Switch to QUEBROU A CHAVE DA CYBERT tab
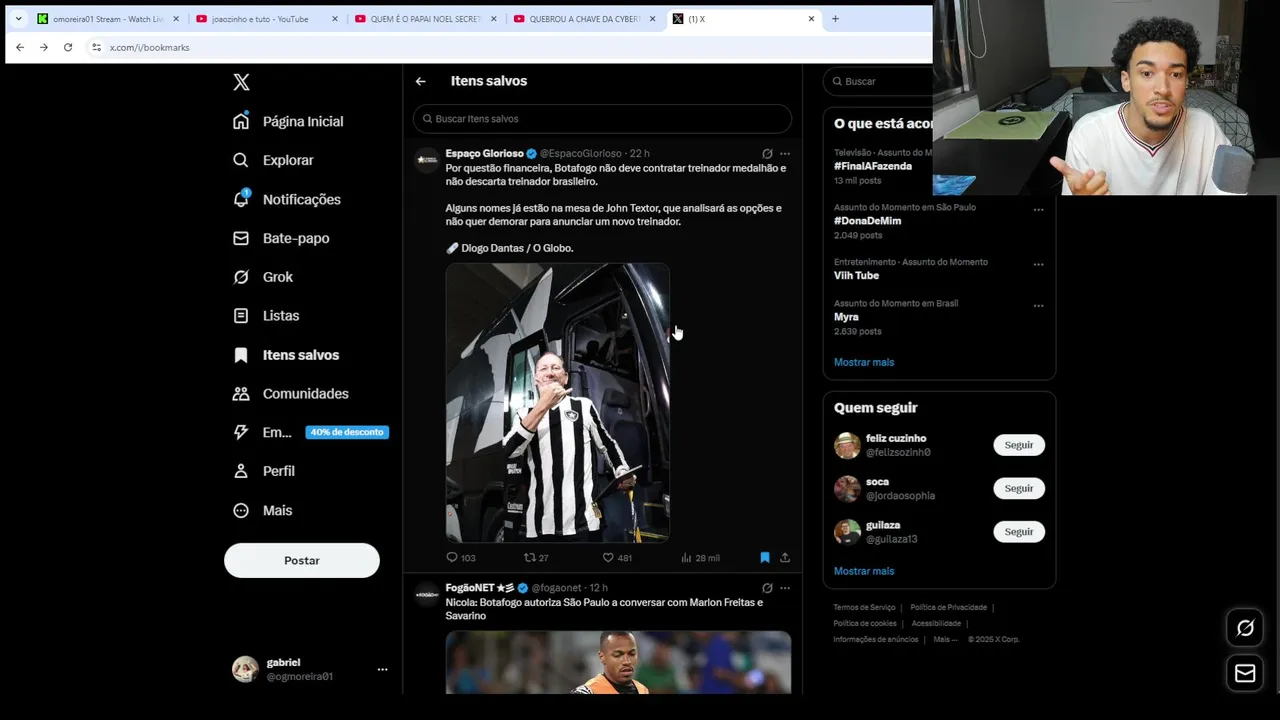The width and height of the screenshot is (1280, 720). tap(585, 19)
